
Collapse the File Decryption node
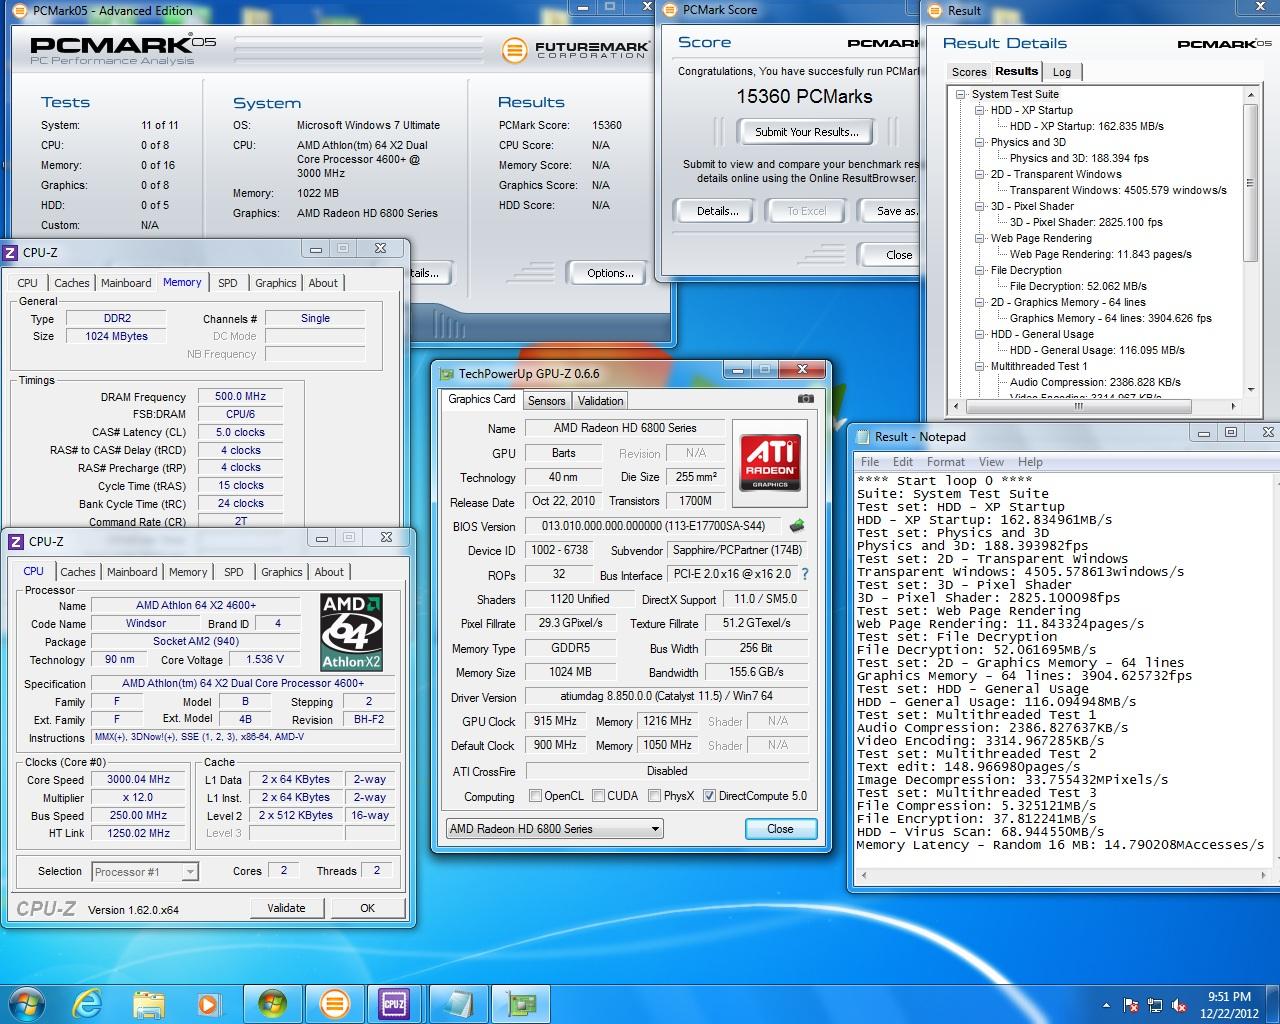point(980,270)
